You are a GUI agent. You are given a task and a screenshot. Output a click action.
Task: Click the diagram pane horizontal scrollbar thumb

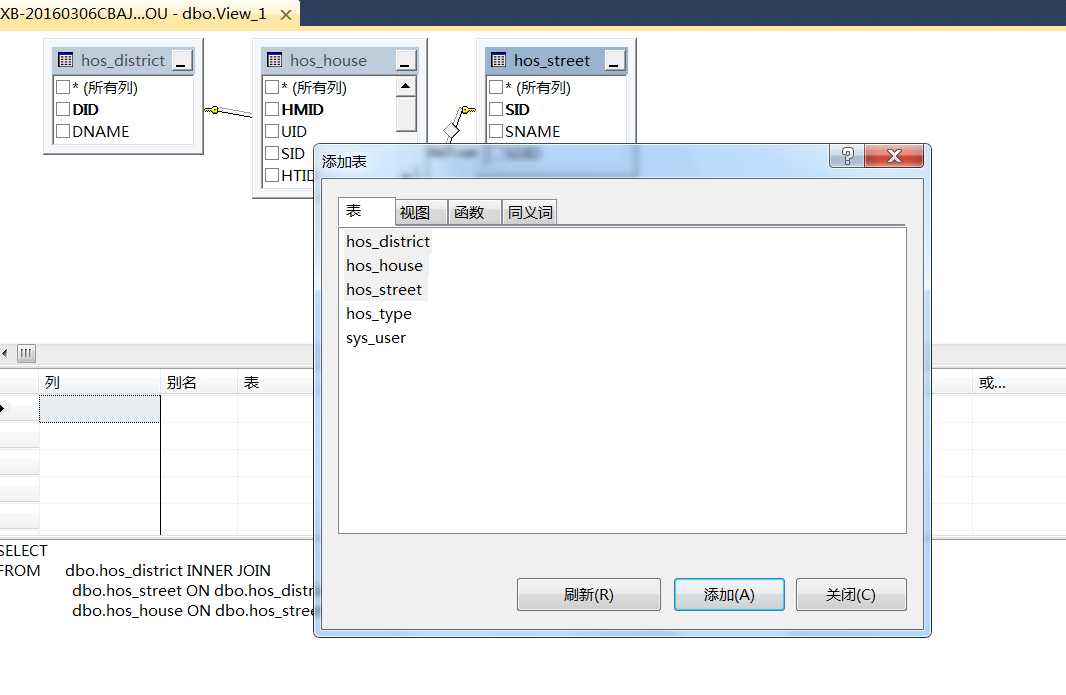coord(26,353)
